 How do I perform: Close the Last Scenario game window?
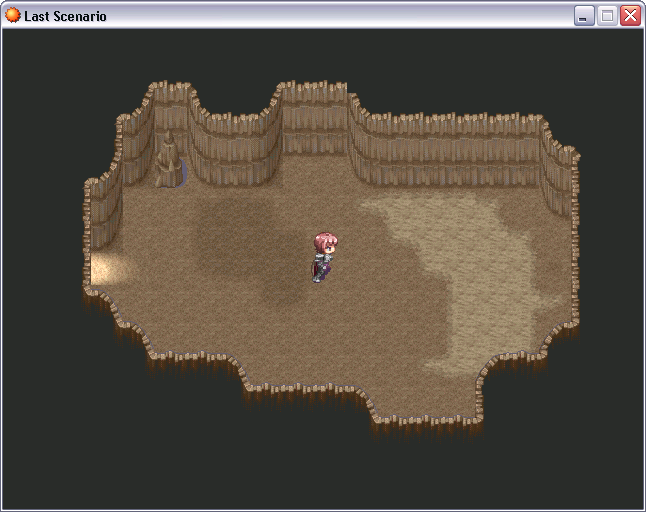[630, 16]
